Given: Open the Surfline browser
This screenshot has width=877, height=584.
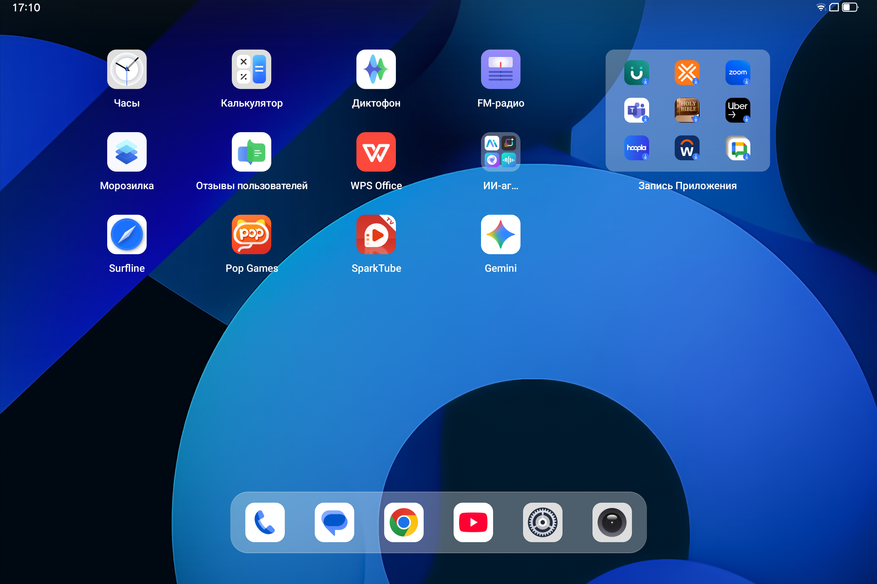Looking at the screenshot, I should click(127, 235).
